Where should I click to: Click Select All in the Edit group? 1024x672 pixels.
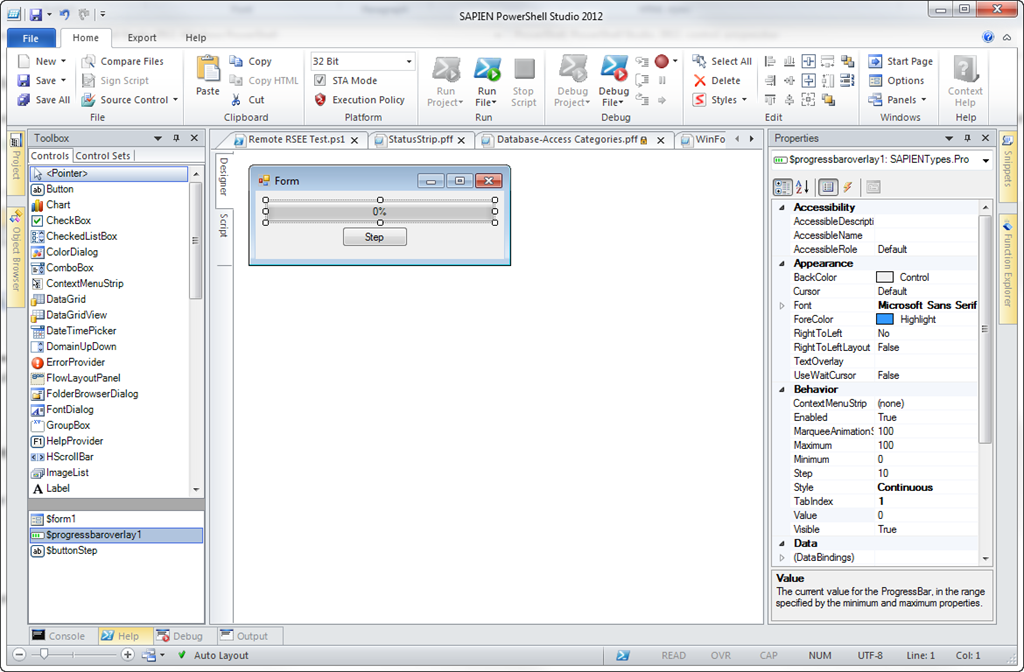[722, 61]
